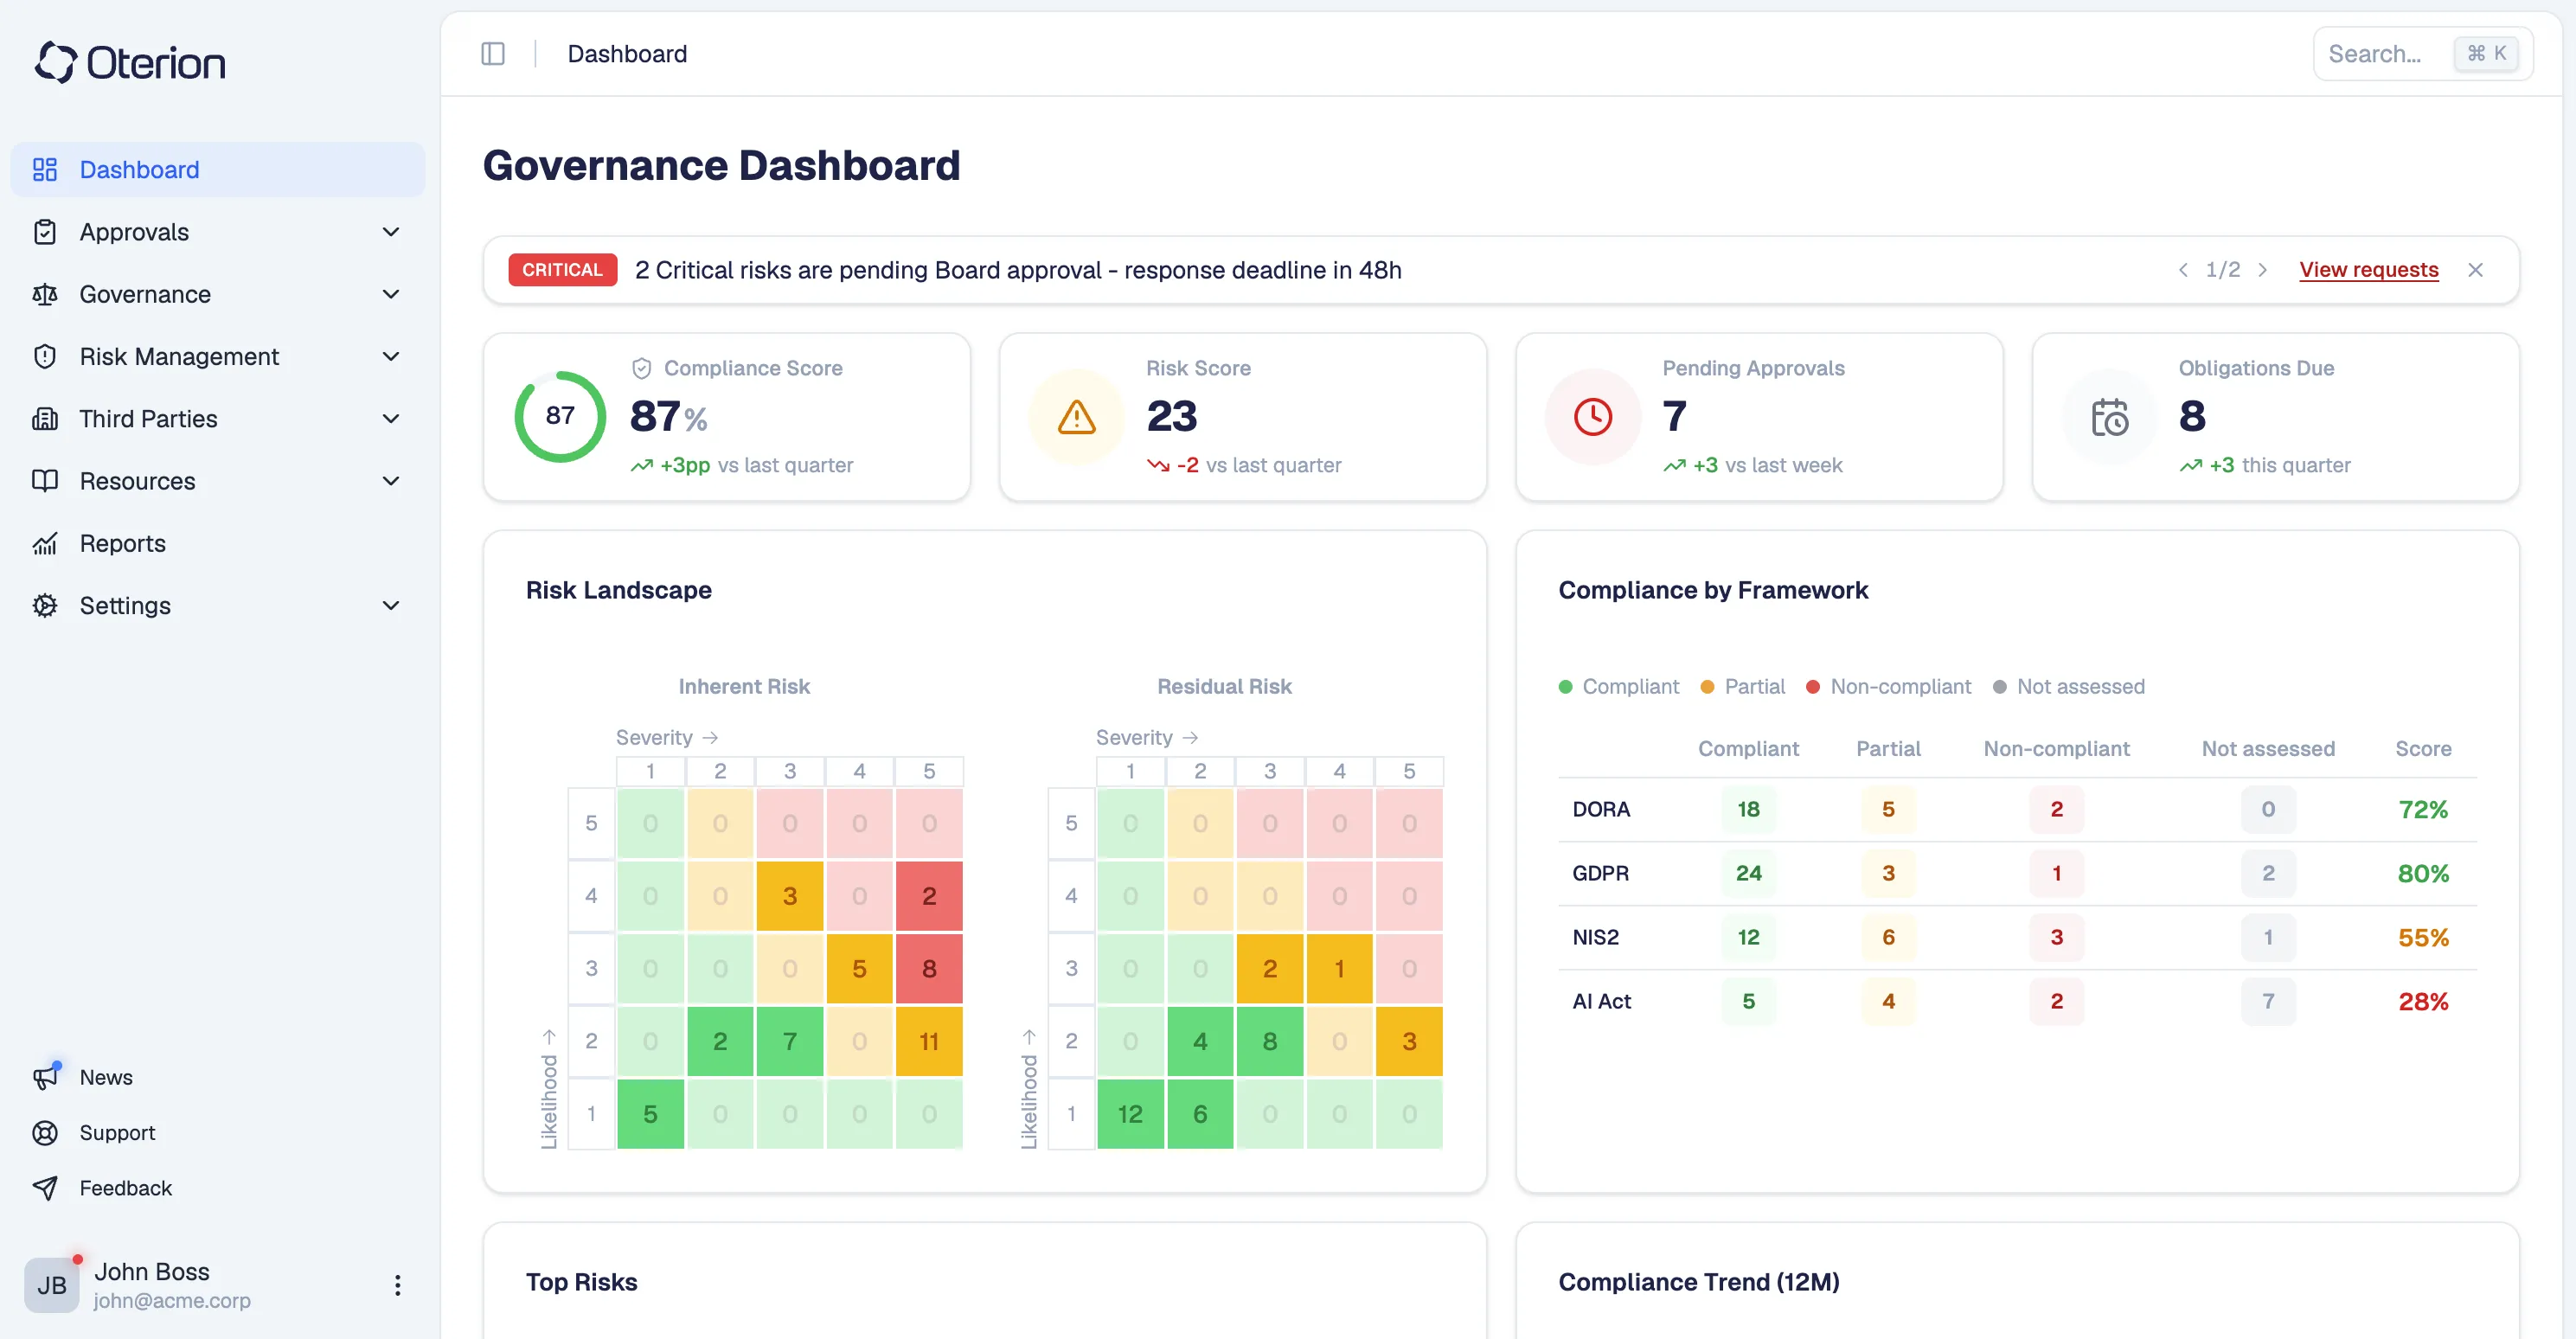Expand the Governance menu chevron
This screenshot has width=2576, height=1339.
391,294
